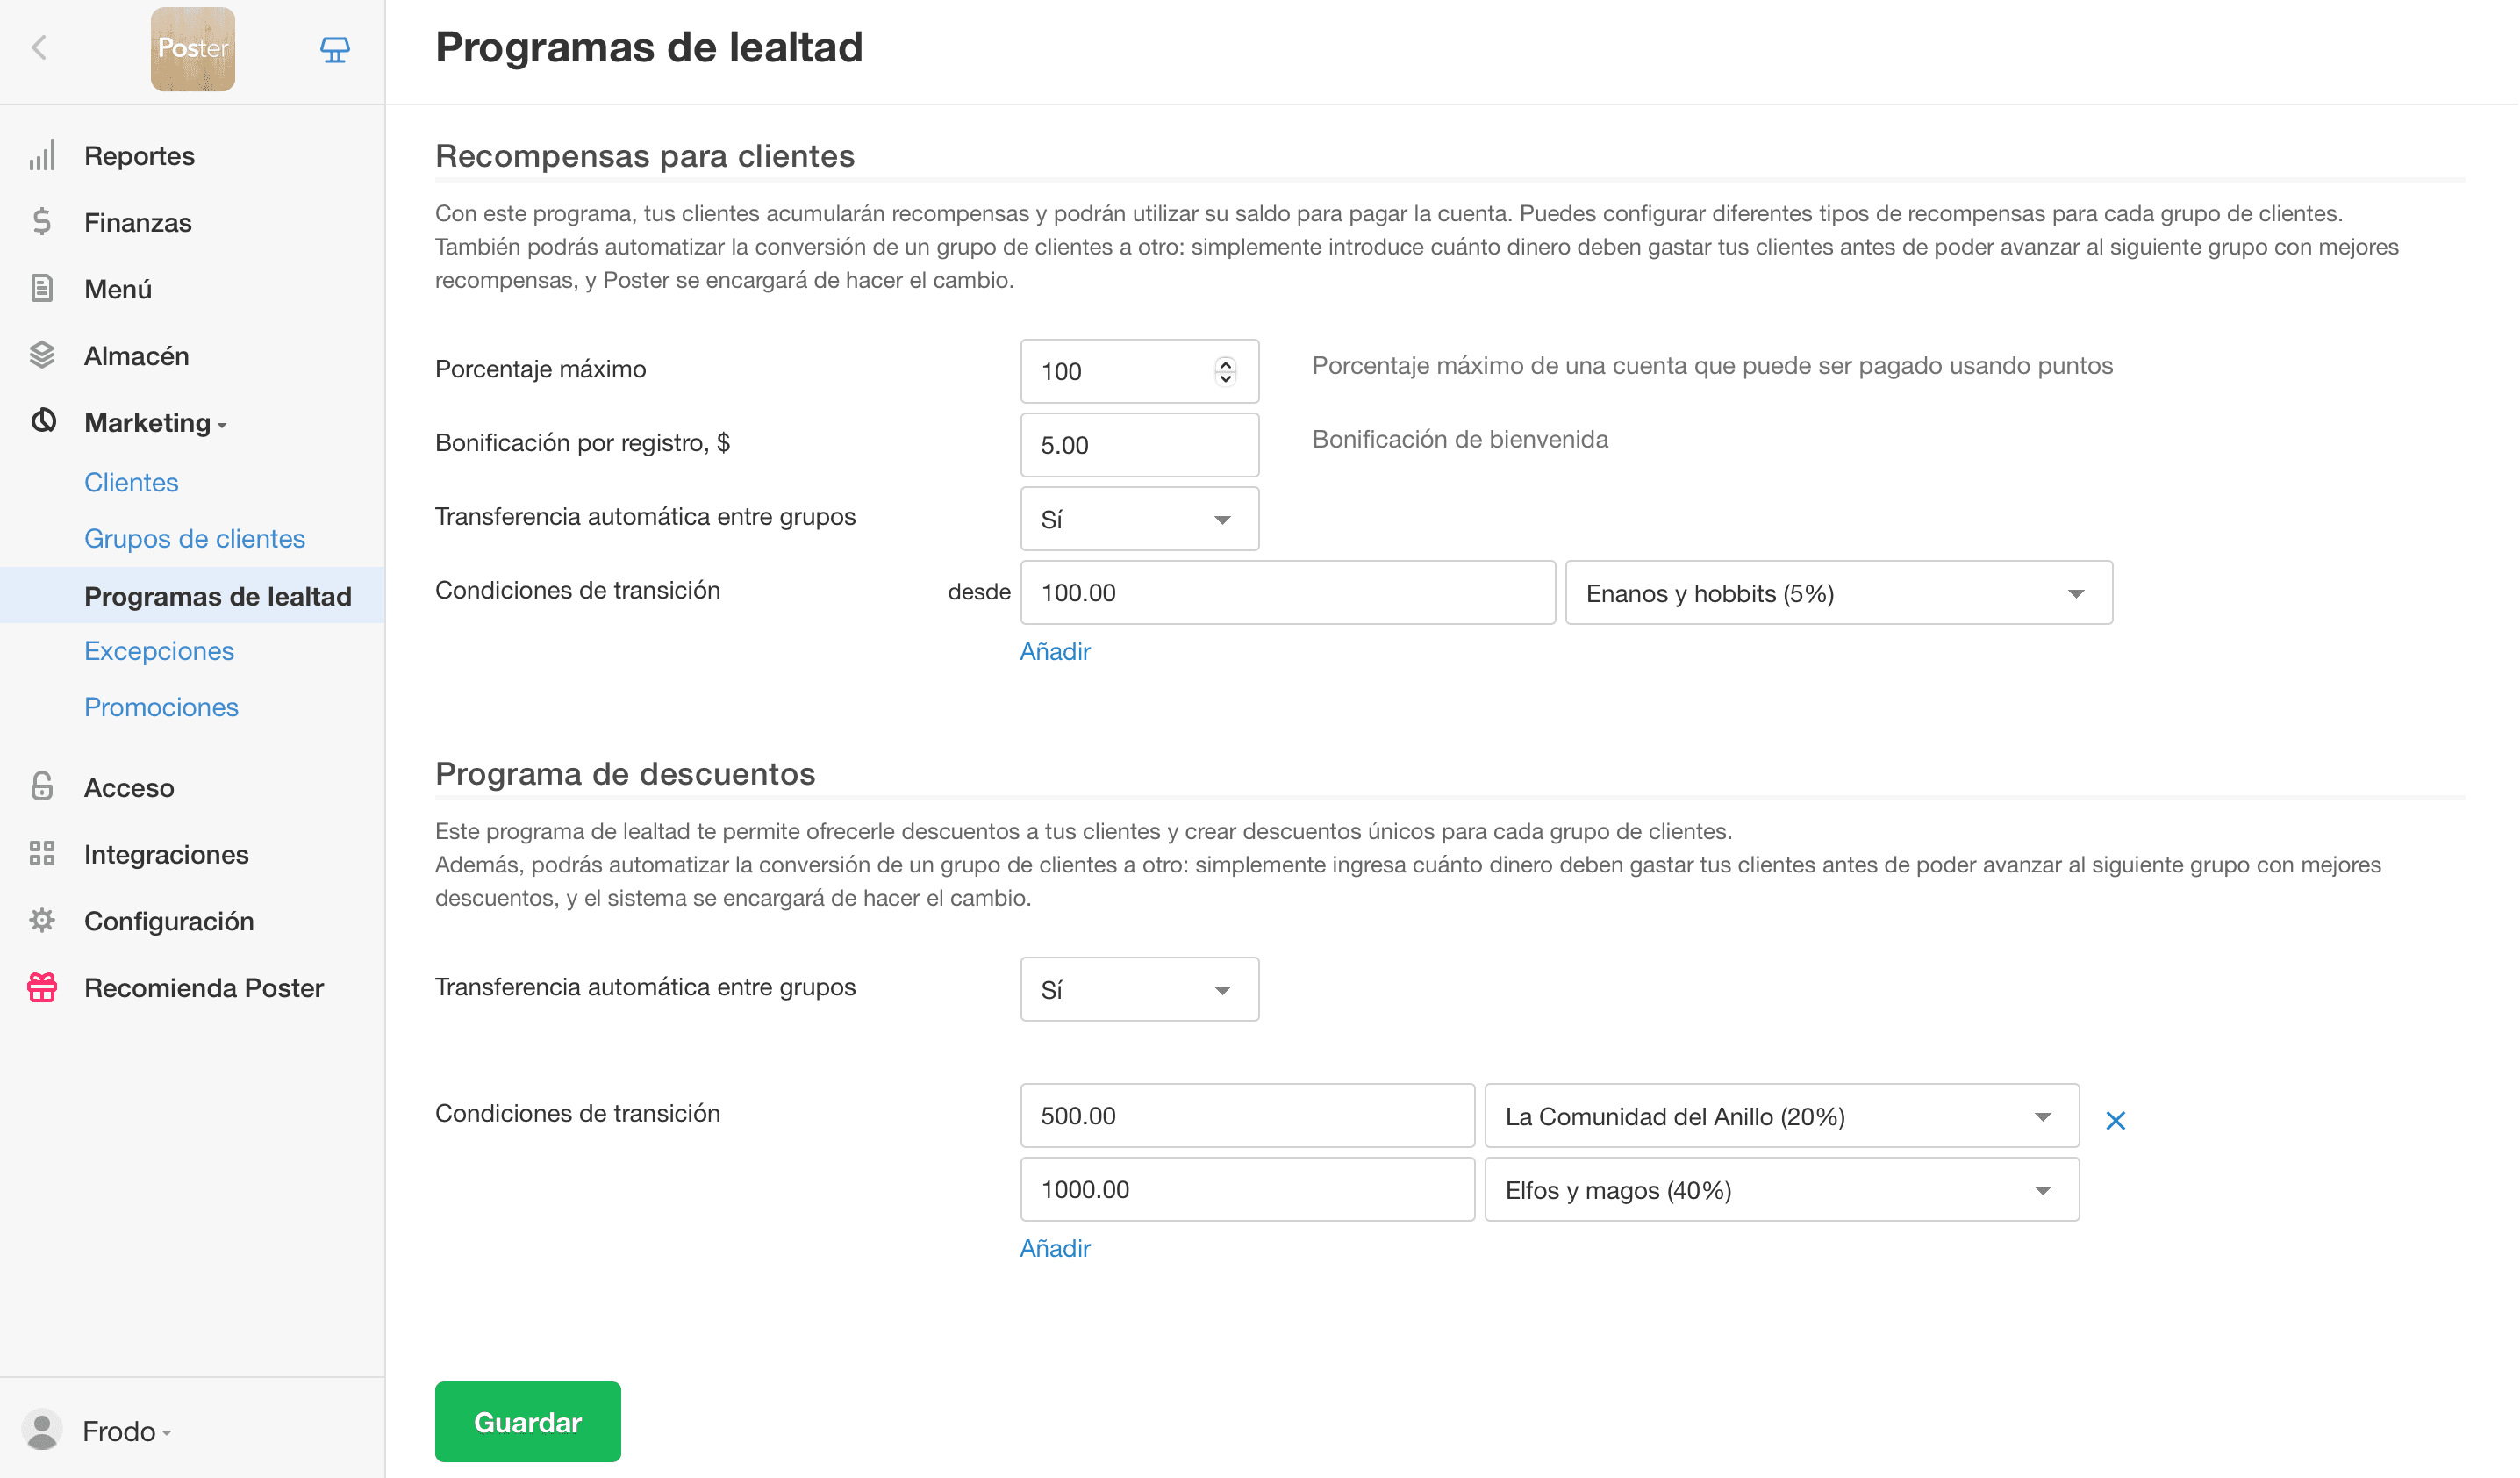This screenshot has height=1478, width=2520.
Task: Go to the Menú section
Action: pyautogui.click(x=118, y=289)
